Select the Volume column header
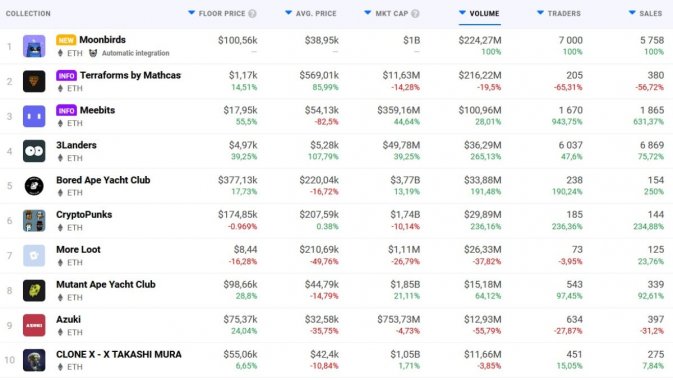 pyautogui.click(x=484, y=14)
